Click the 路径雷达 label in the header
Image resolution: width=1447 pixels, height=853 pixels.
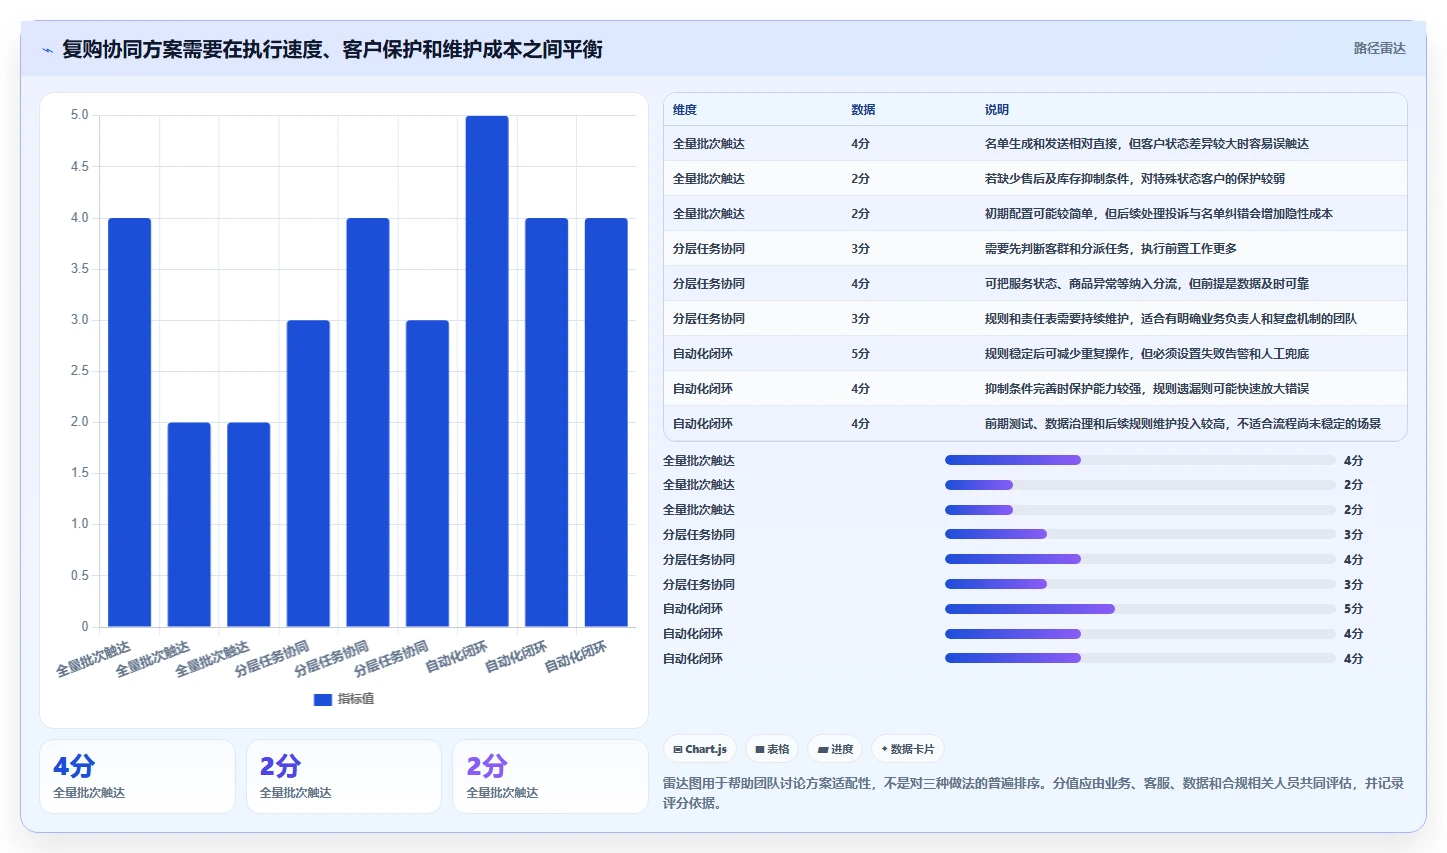(x=1380, y=48)
